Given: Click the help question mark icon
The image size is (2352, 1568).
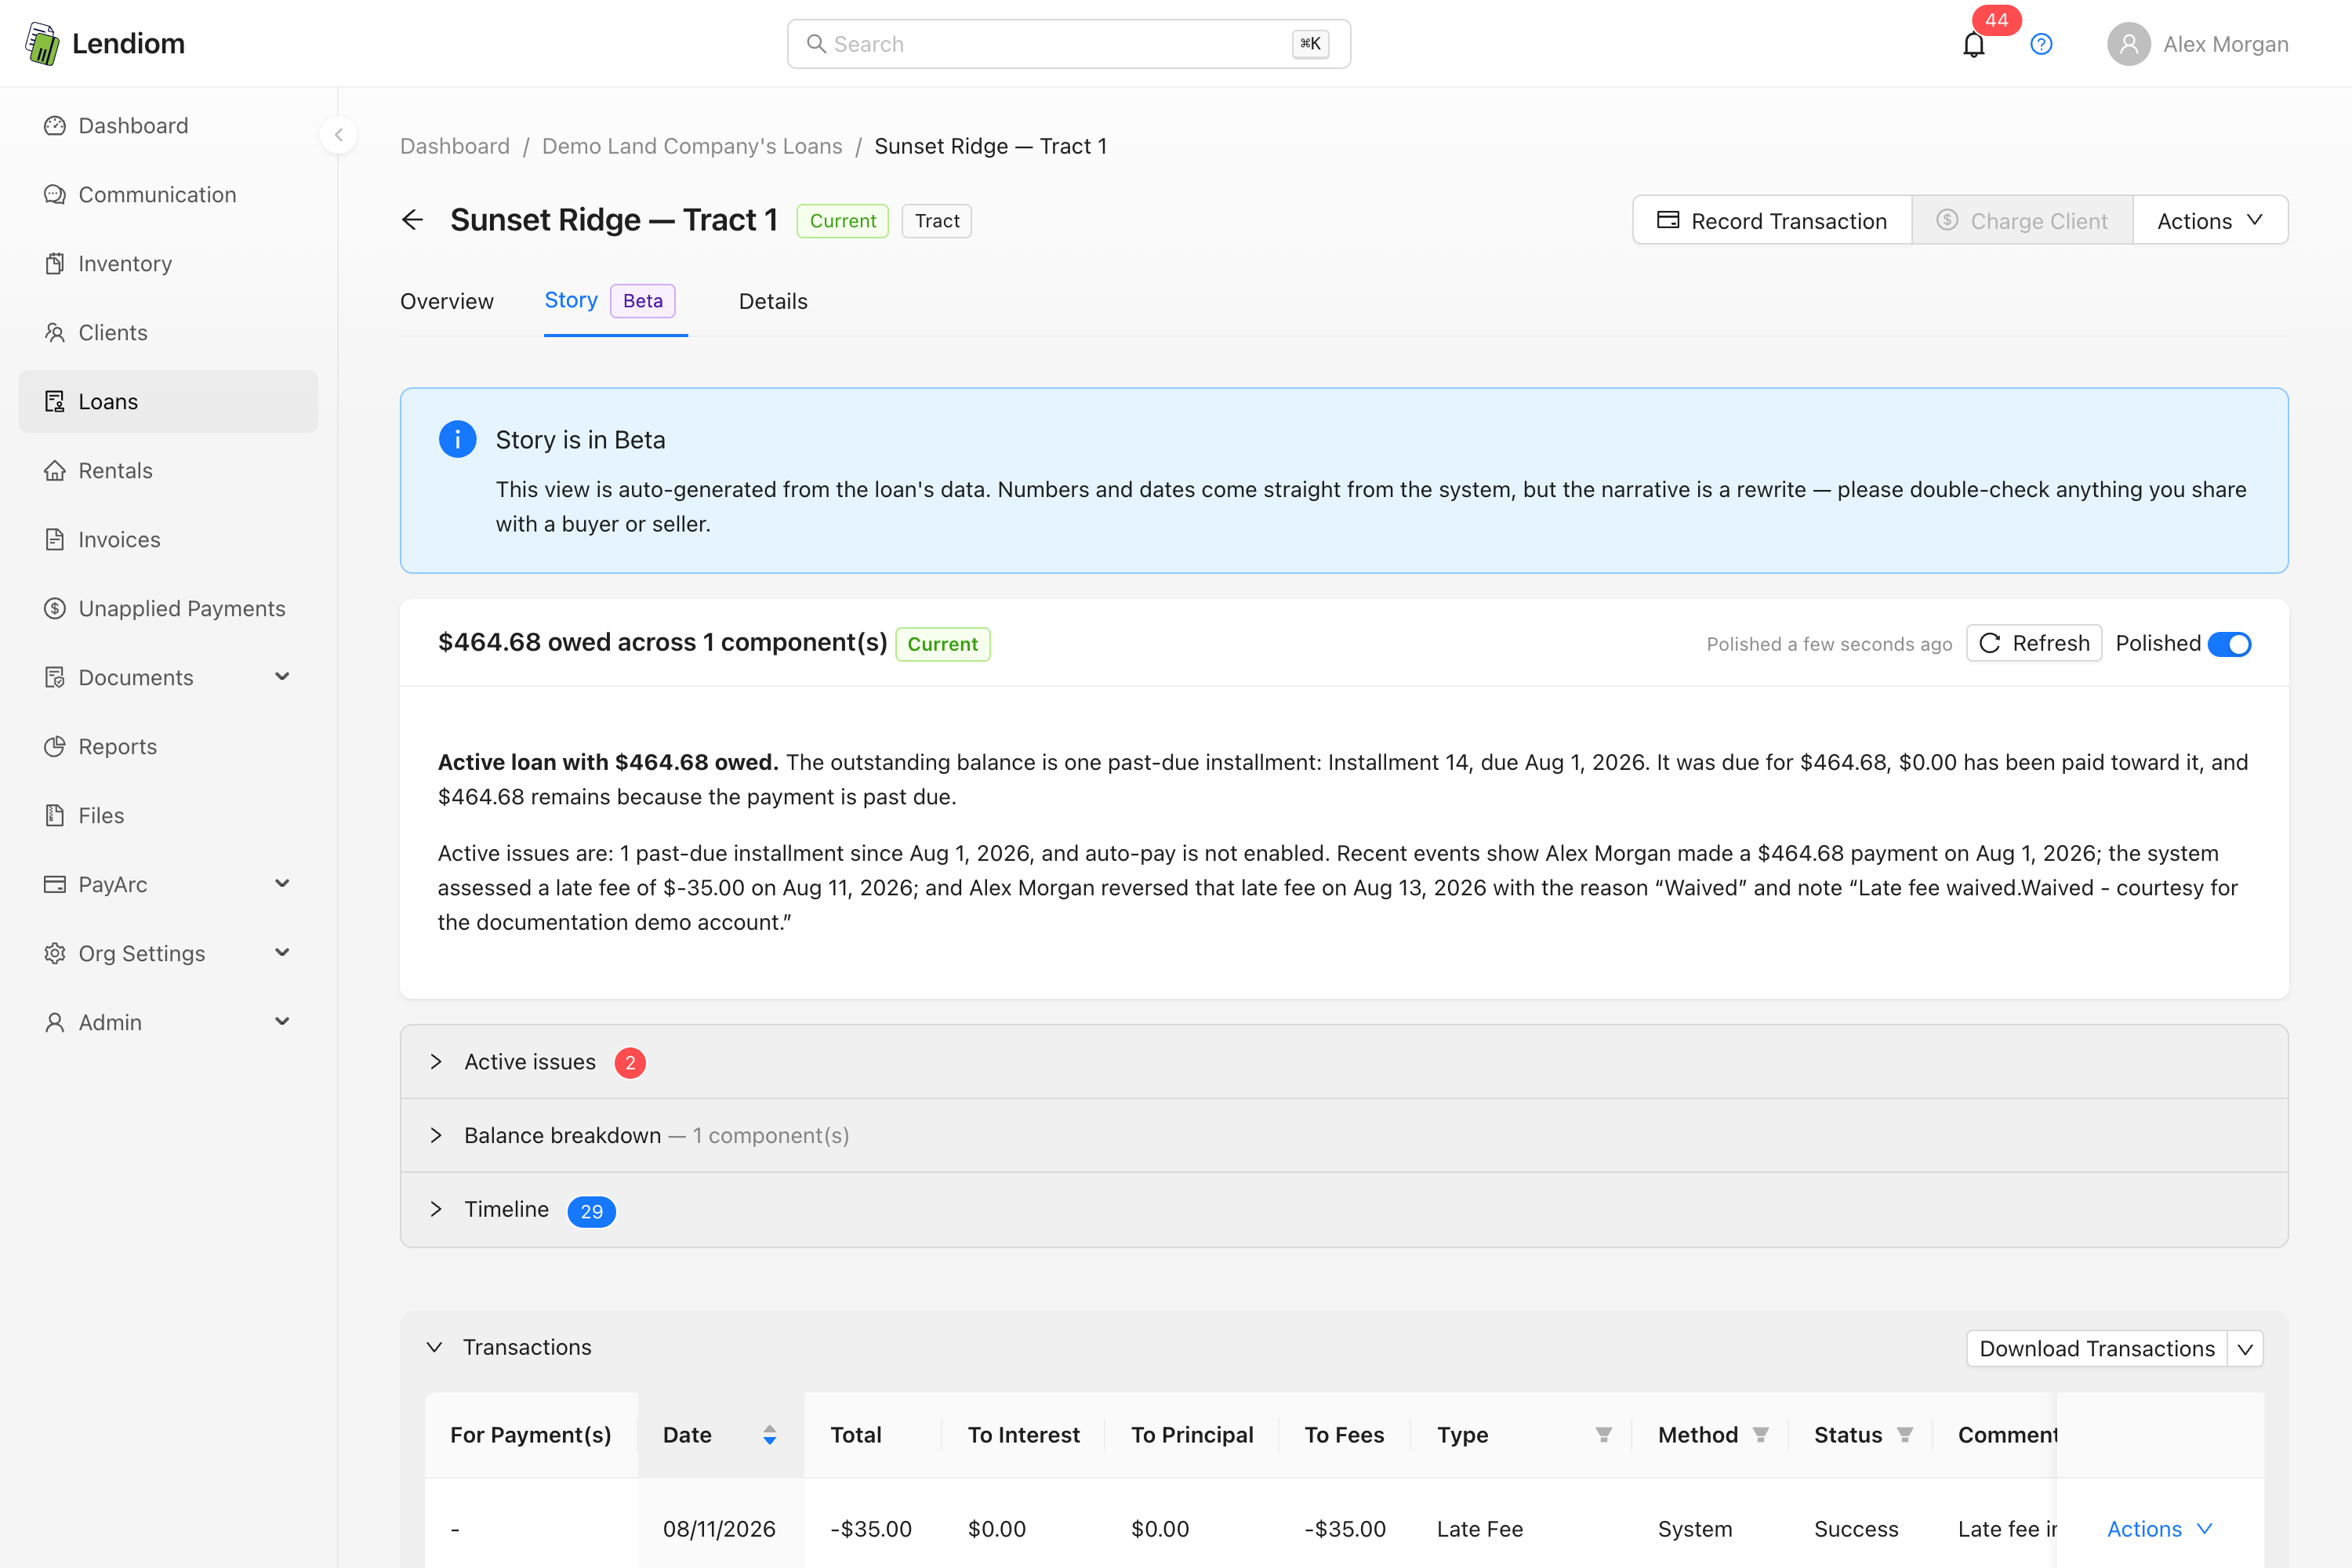Looking at the screenshot, I should 2041,44.
